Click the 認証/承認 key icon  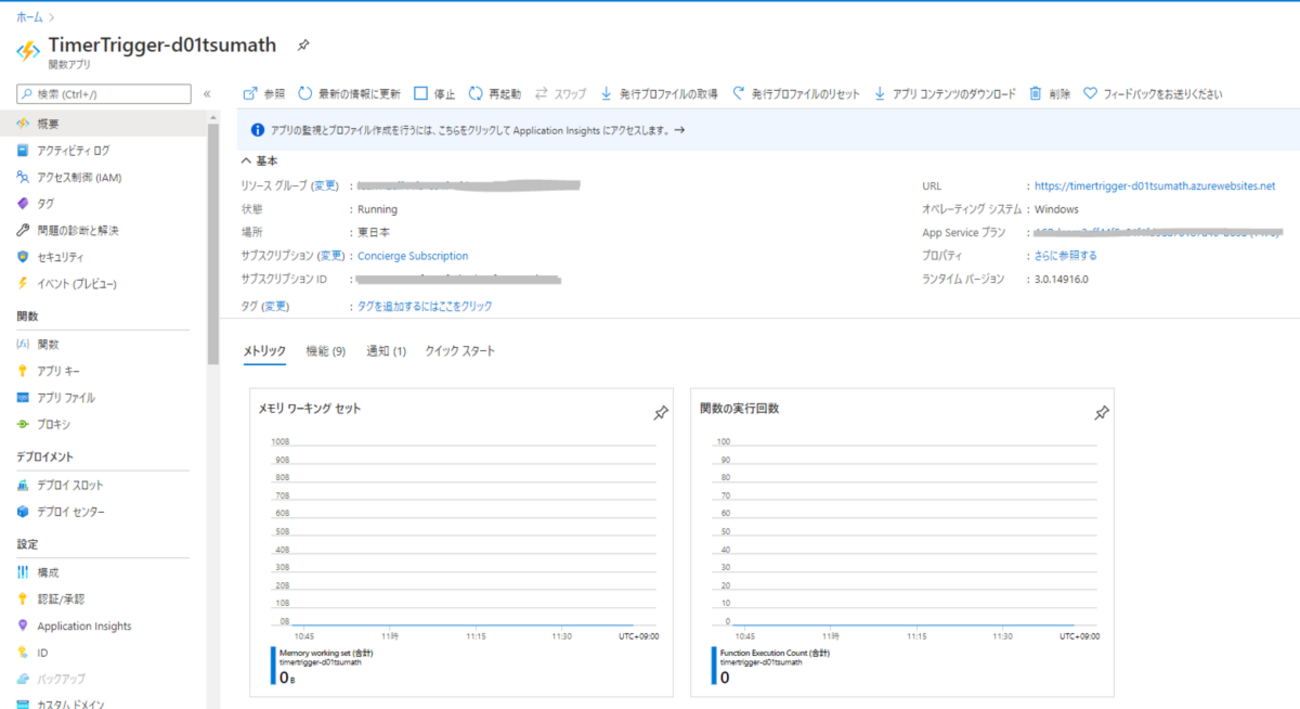[23, 599]
